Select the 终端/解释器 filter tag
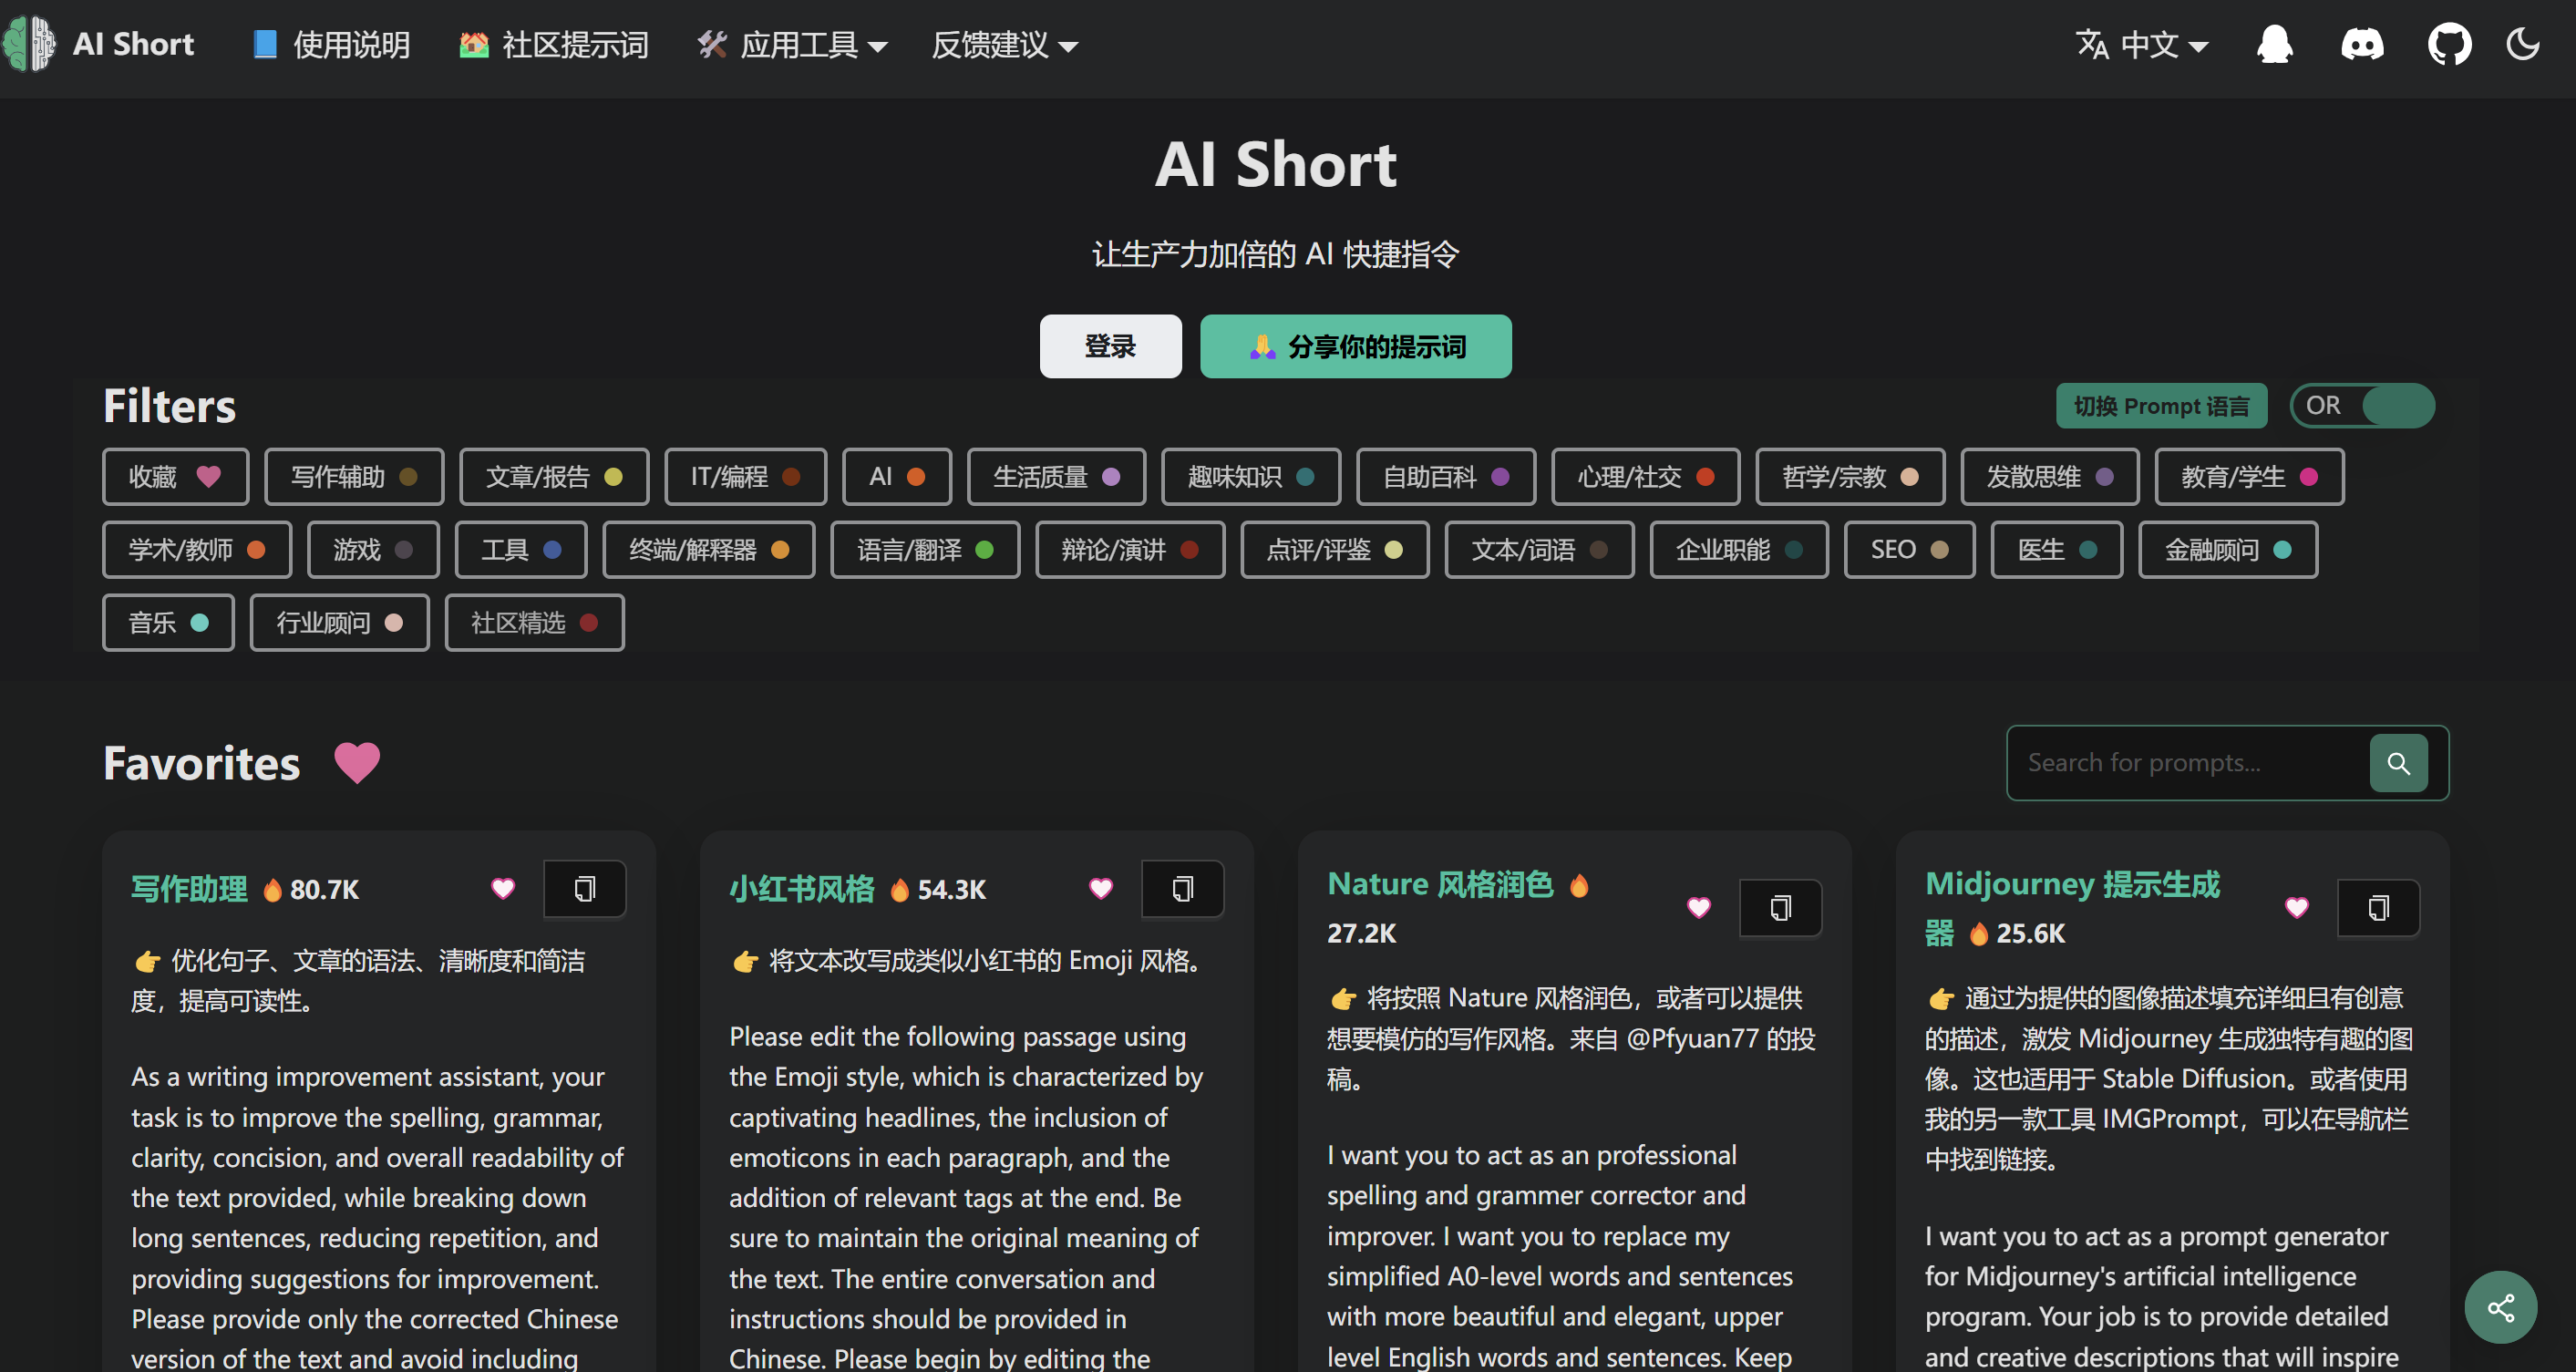Screen dimensions: 2576x1372 709,550
